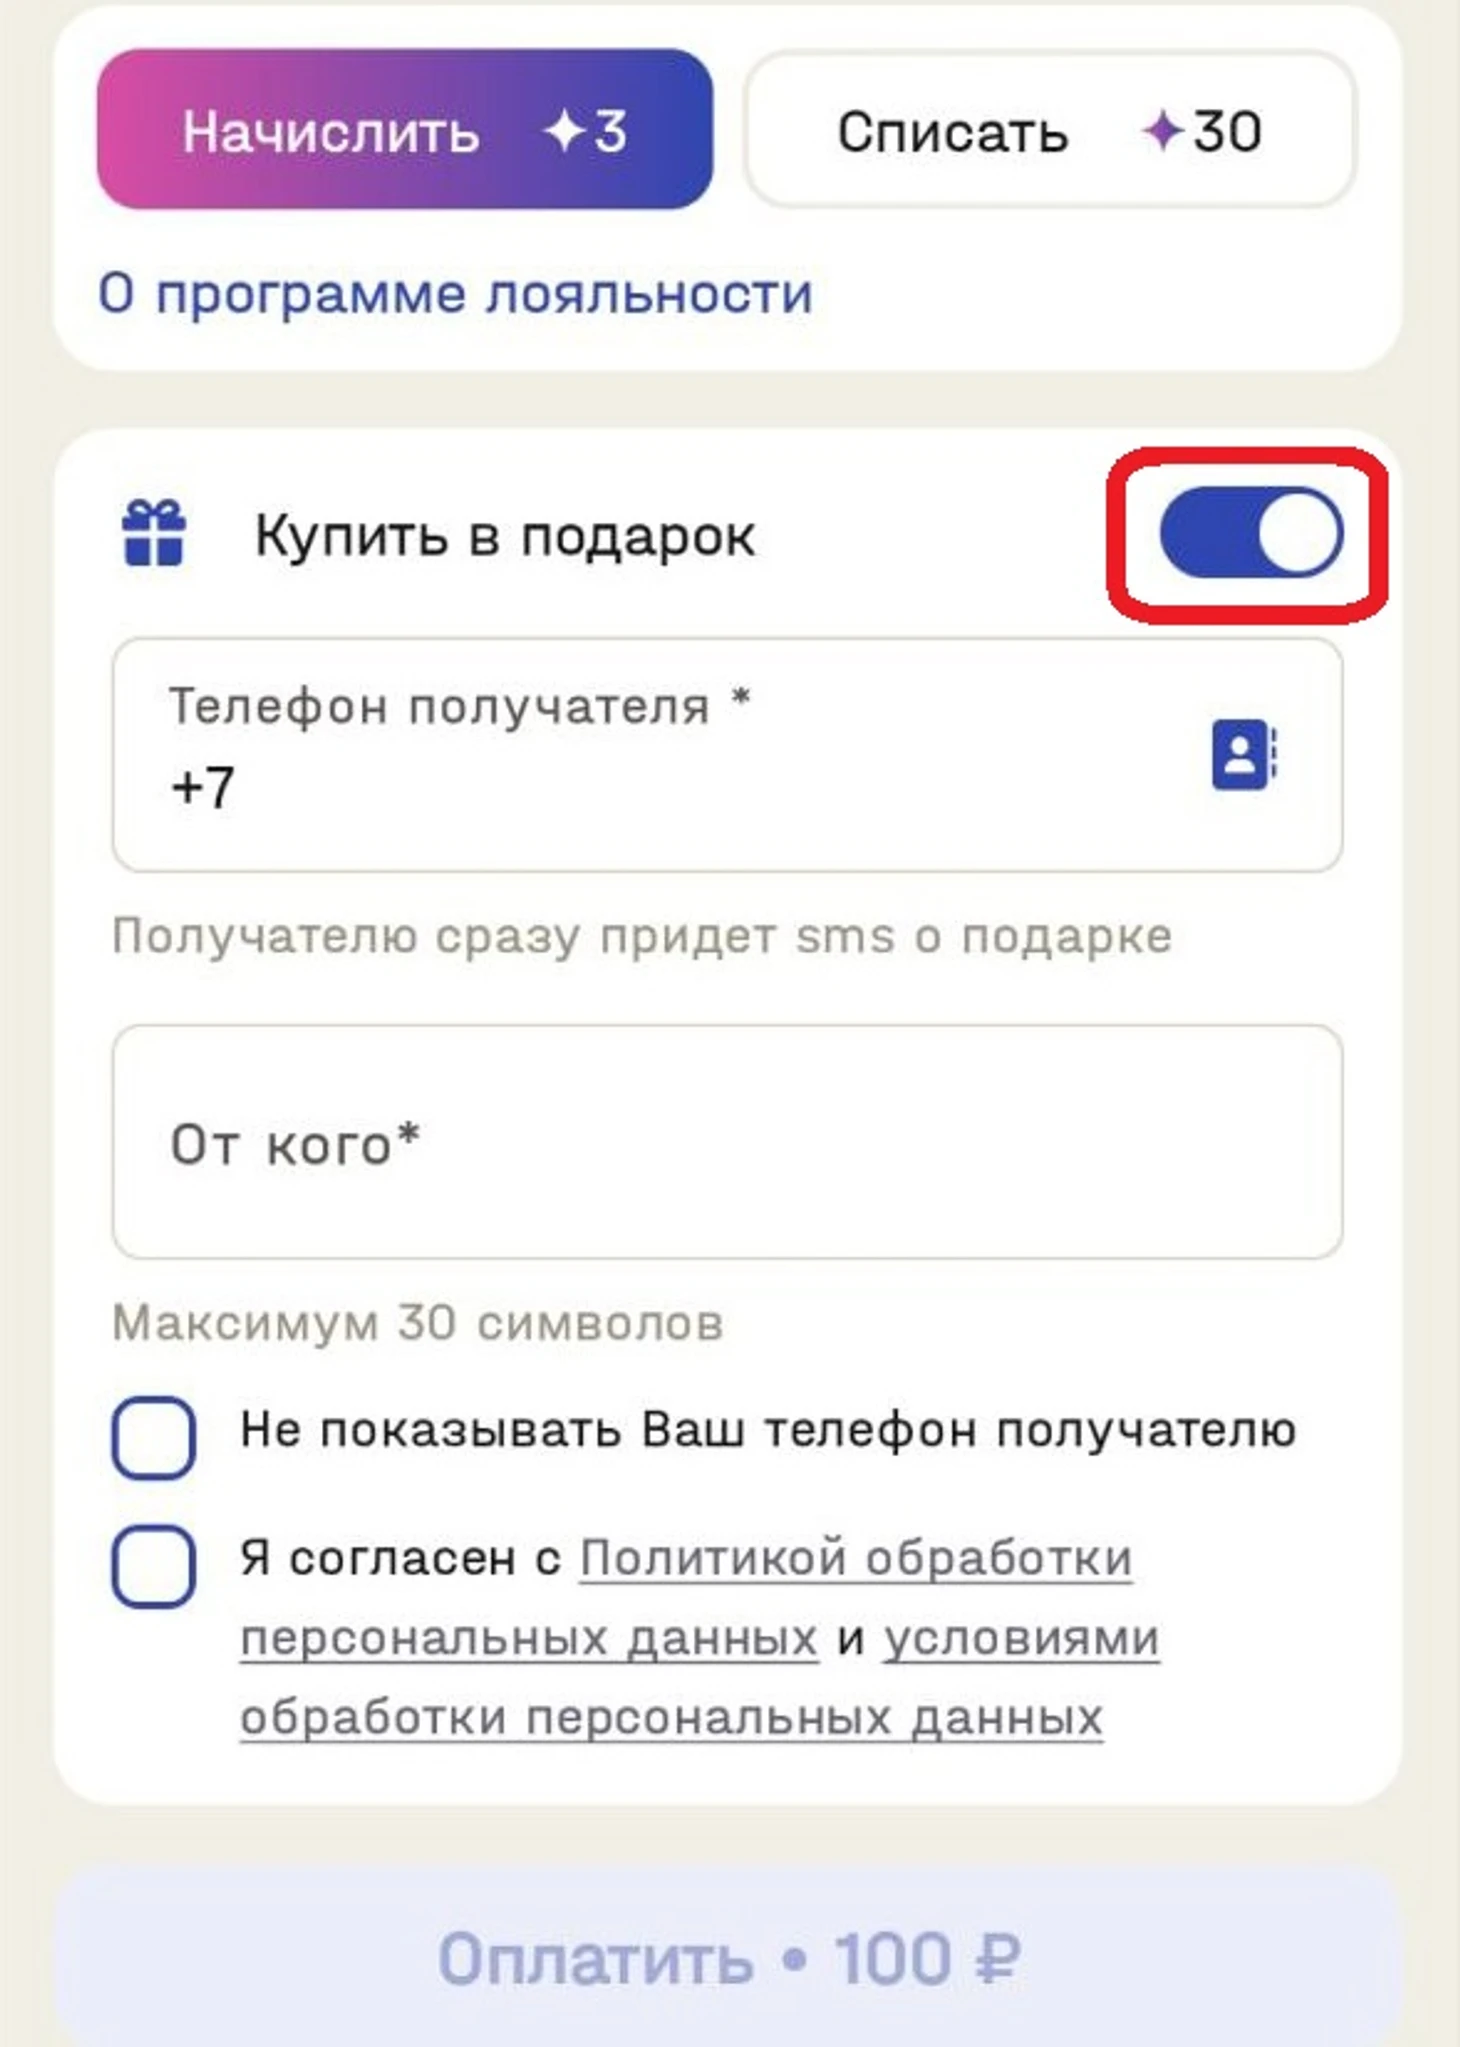The image size is (1460, 2047).
Task: Open условиями обработки персональных данных link
Action: point(700,1678)
